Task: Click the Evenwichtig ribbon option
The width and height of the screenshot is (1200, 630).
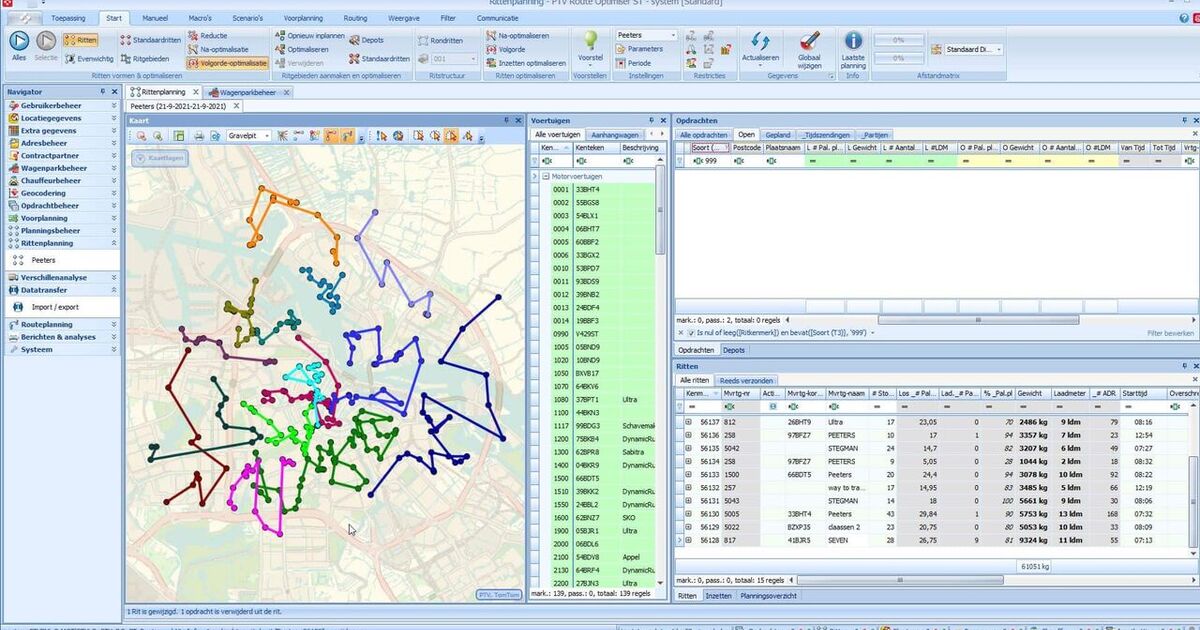Action: coord(88,59)
